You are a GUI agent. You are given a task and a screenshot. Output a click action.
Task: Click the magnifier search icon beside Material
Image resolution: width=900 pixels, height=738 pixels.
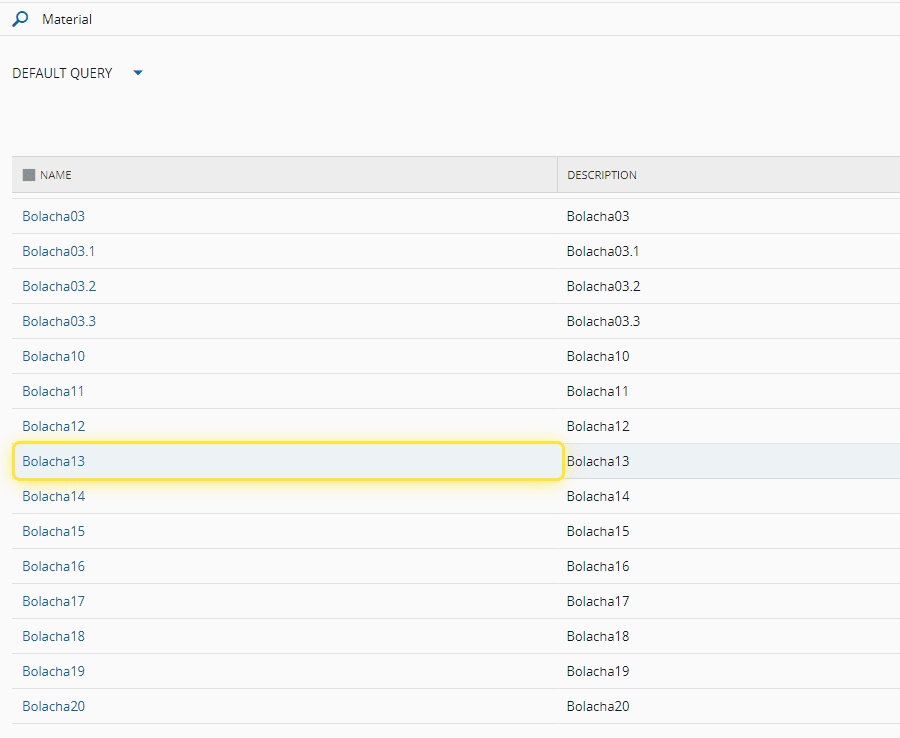(x=20, y=19)
